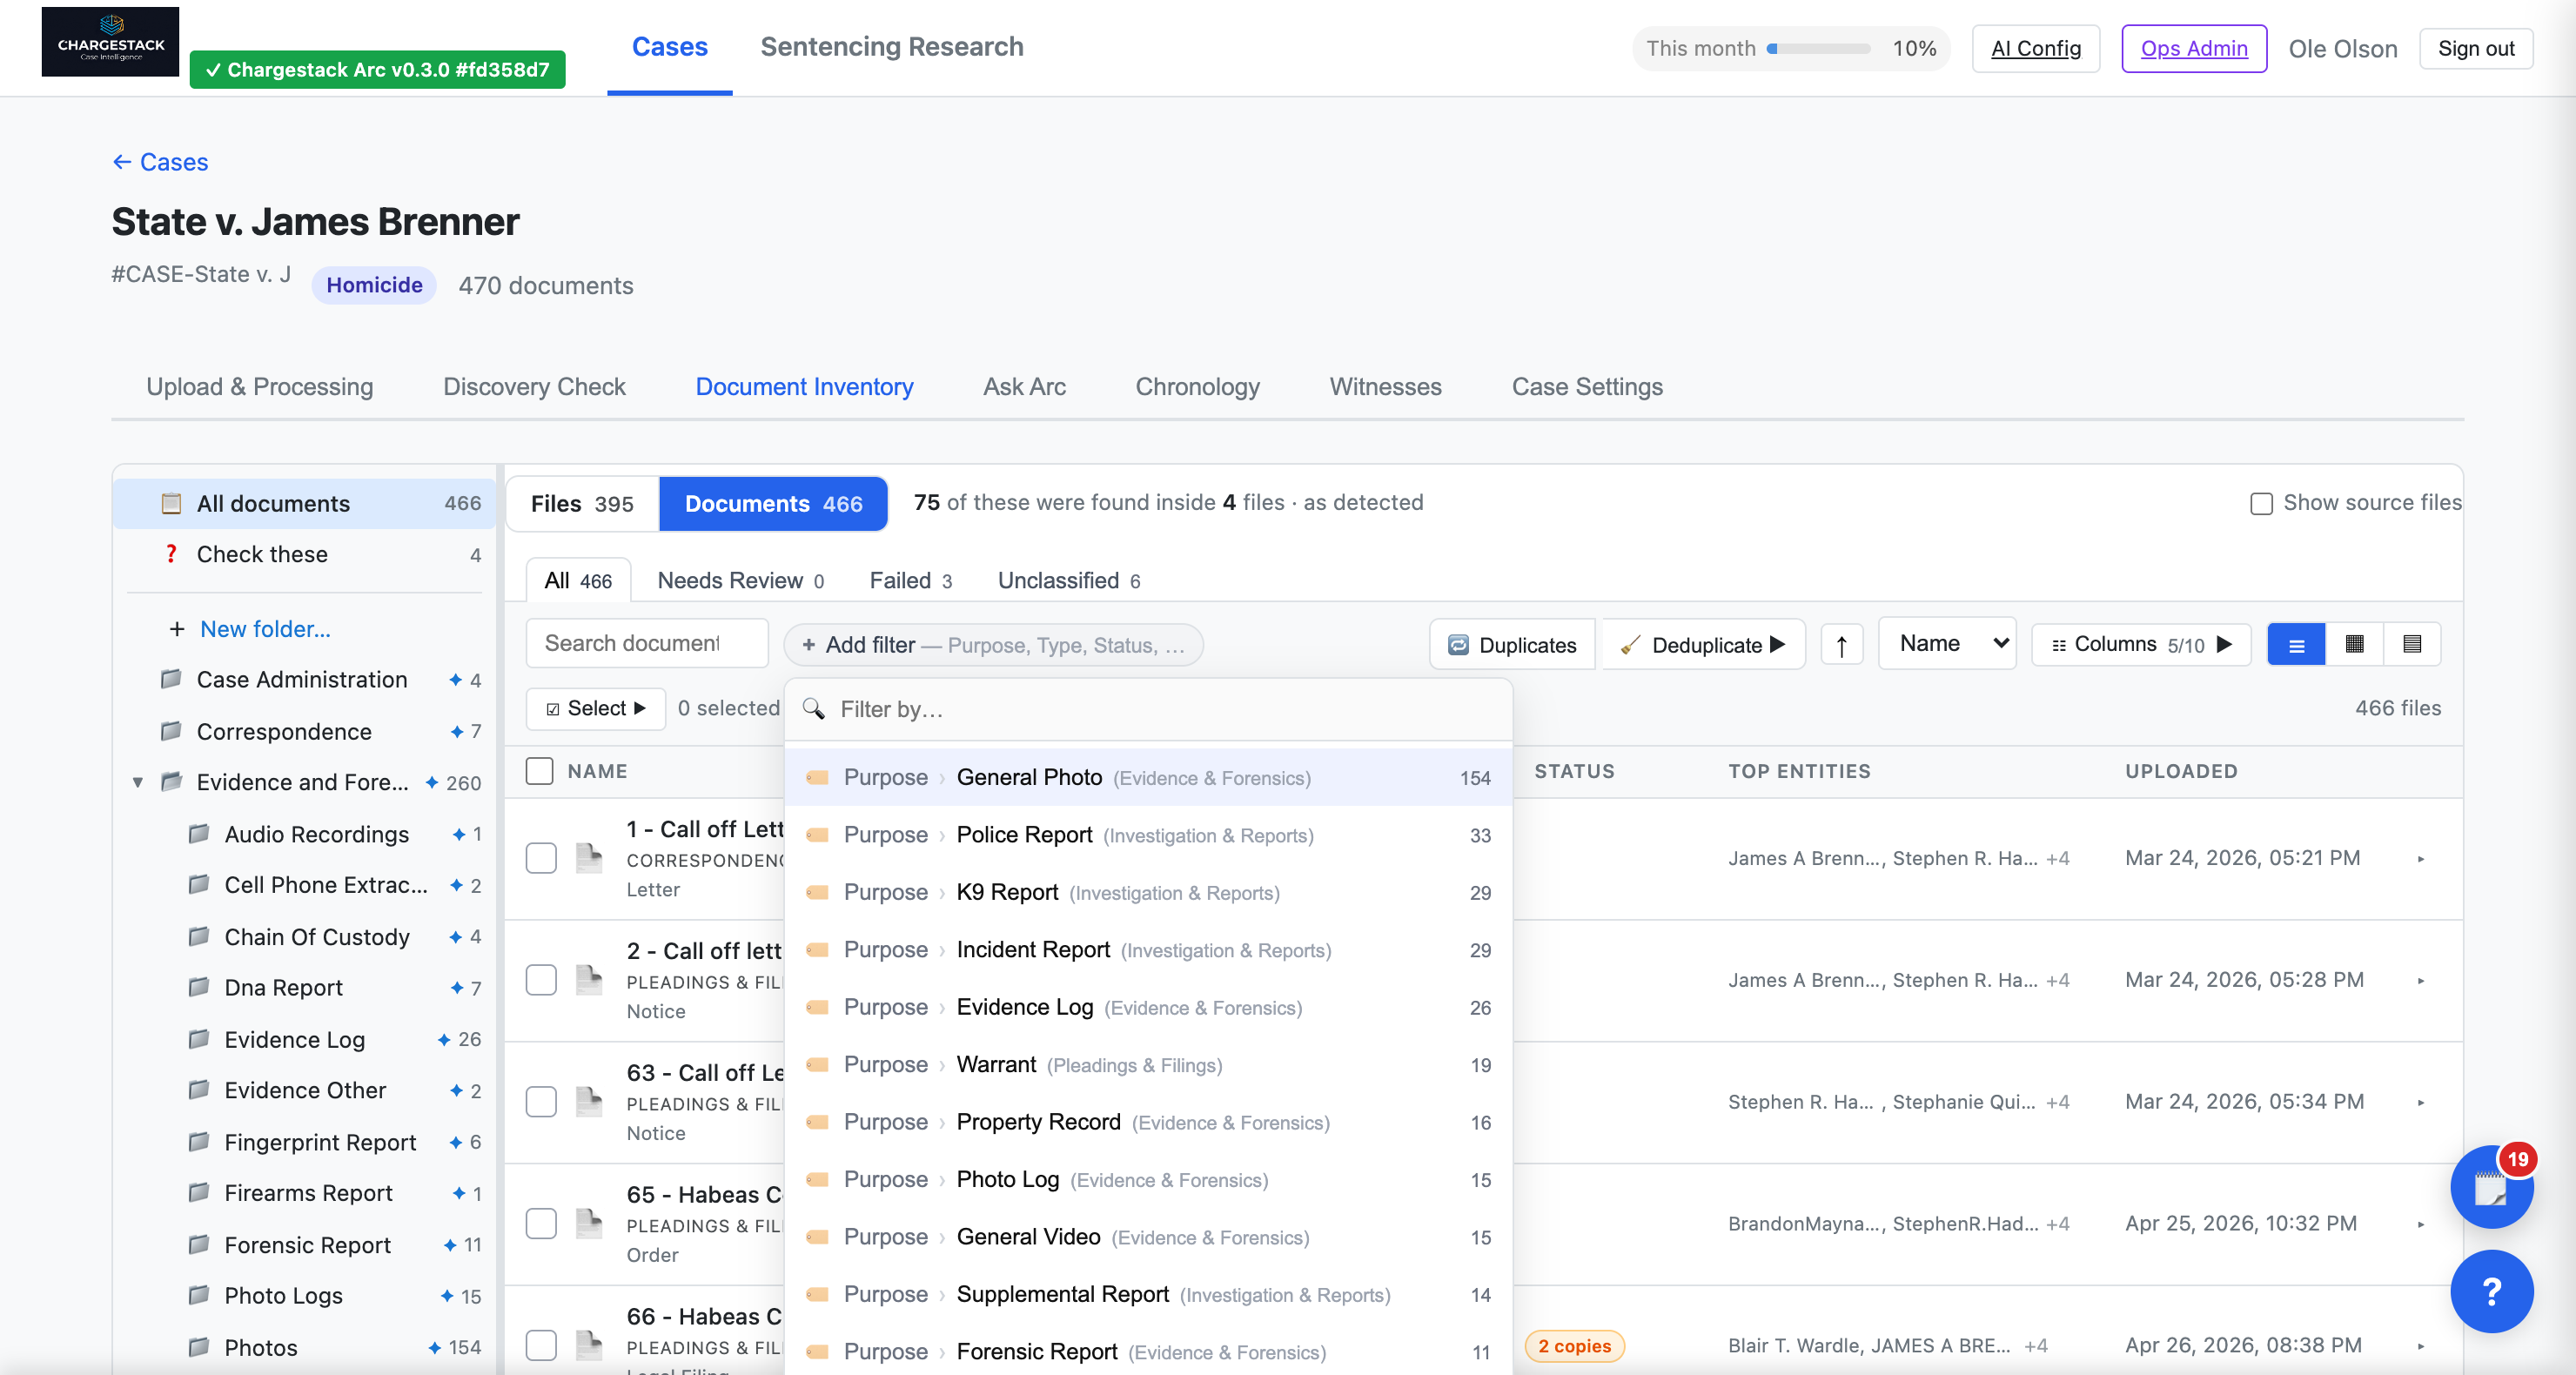Open the Columns 5/10 chooser
2576x1375 pixels.
[x=2141, y=644]
